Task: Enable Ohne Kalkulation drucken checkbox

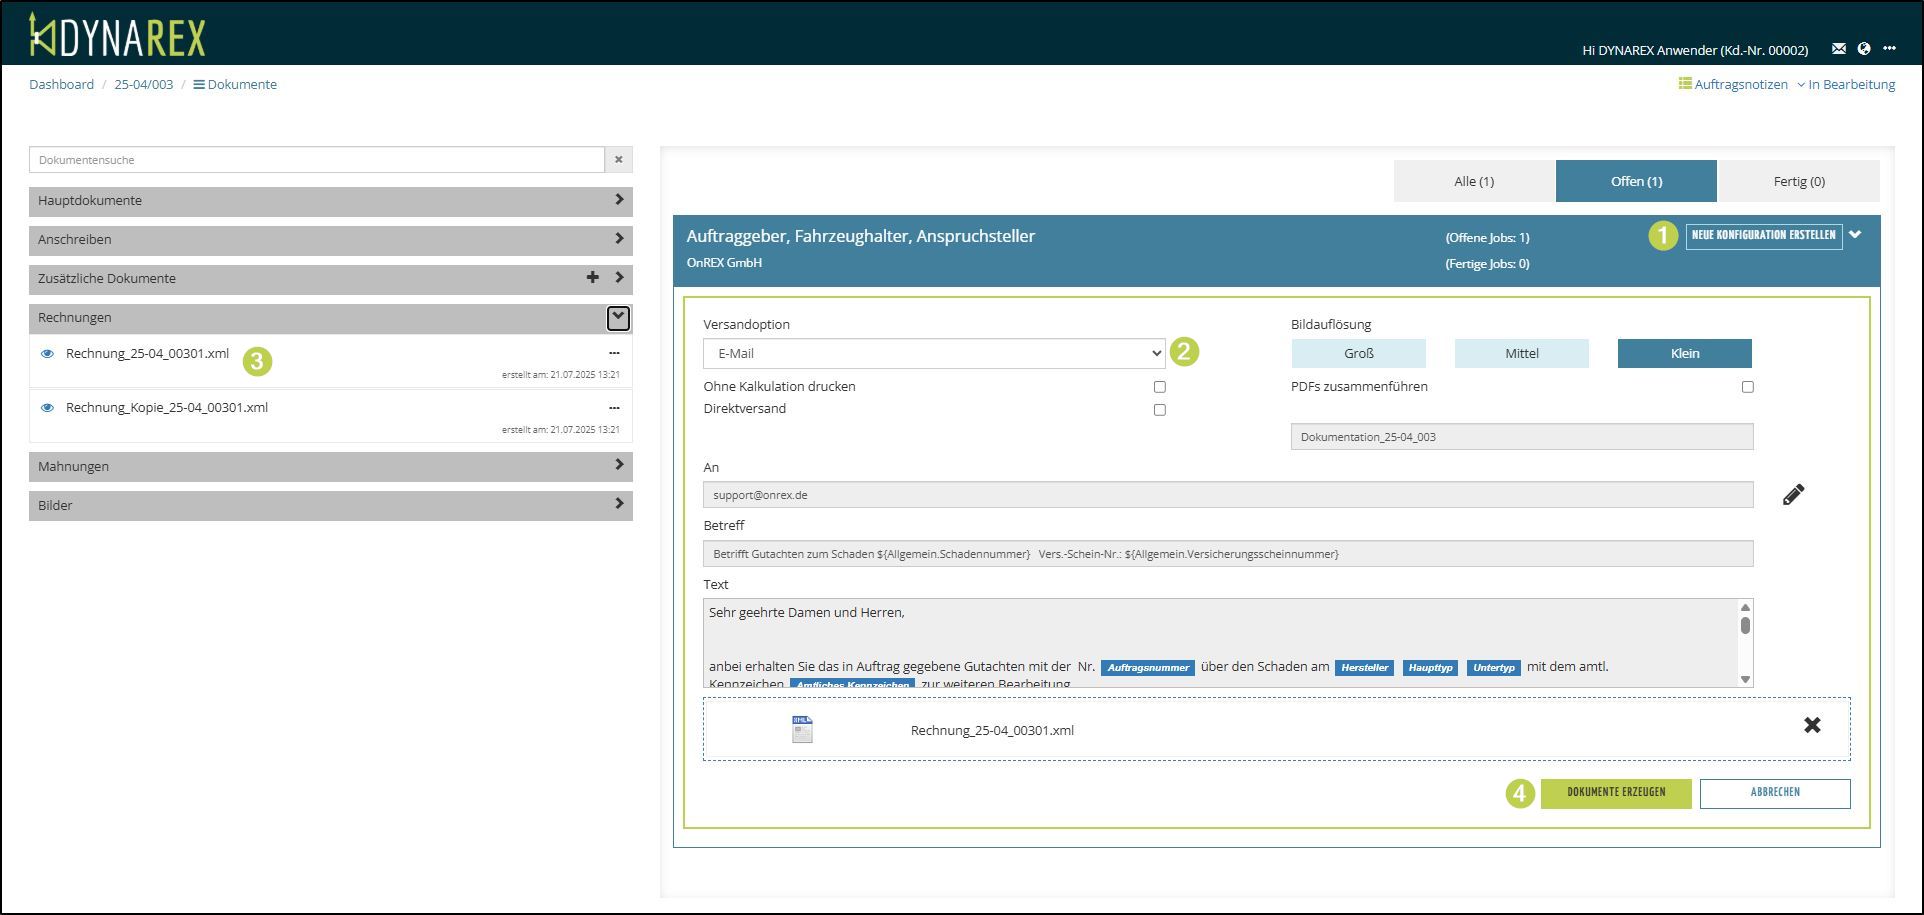Action: point(1160,387)
